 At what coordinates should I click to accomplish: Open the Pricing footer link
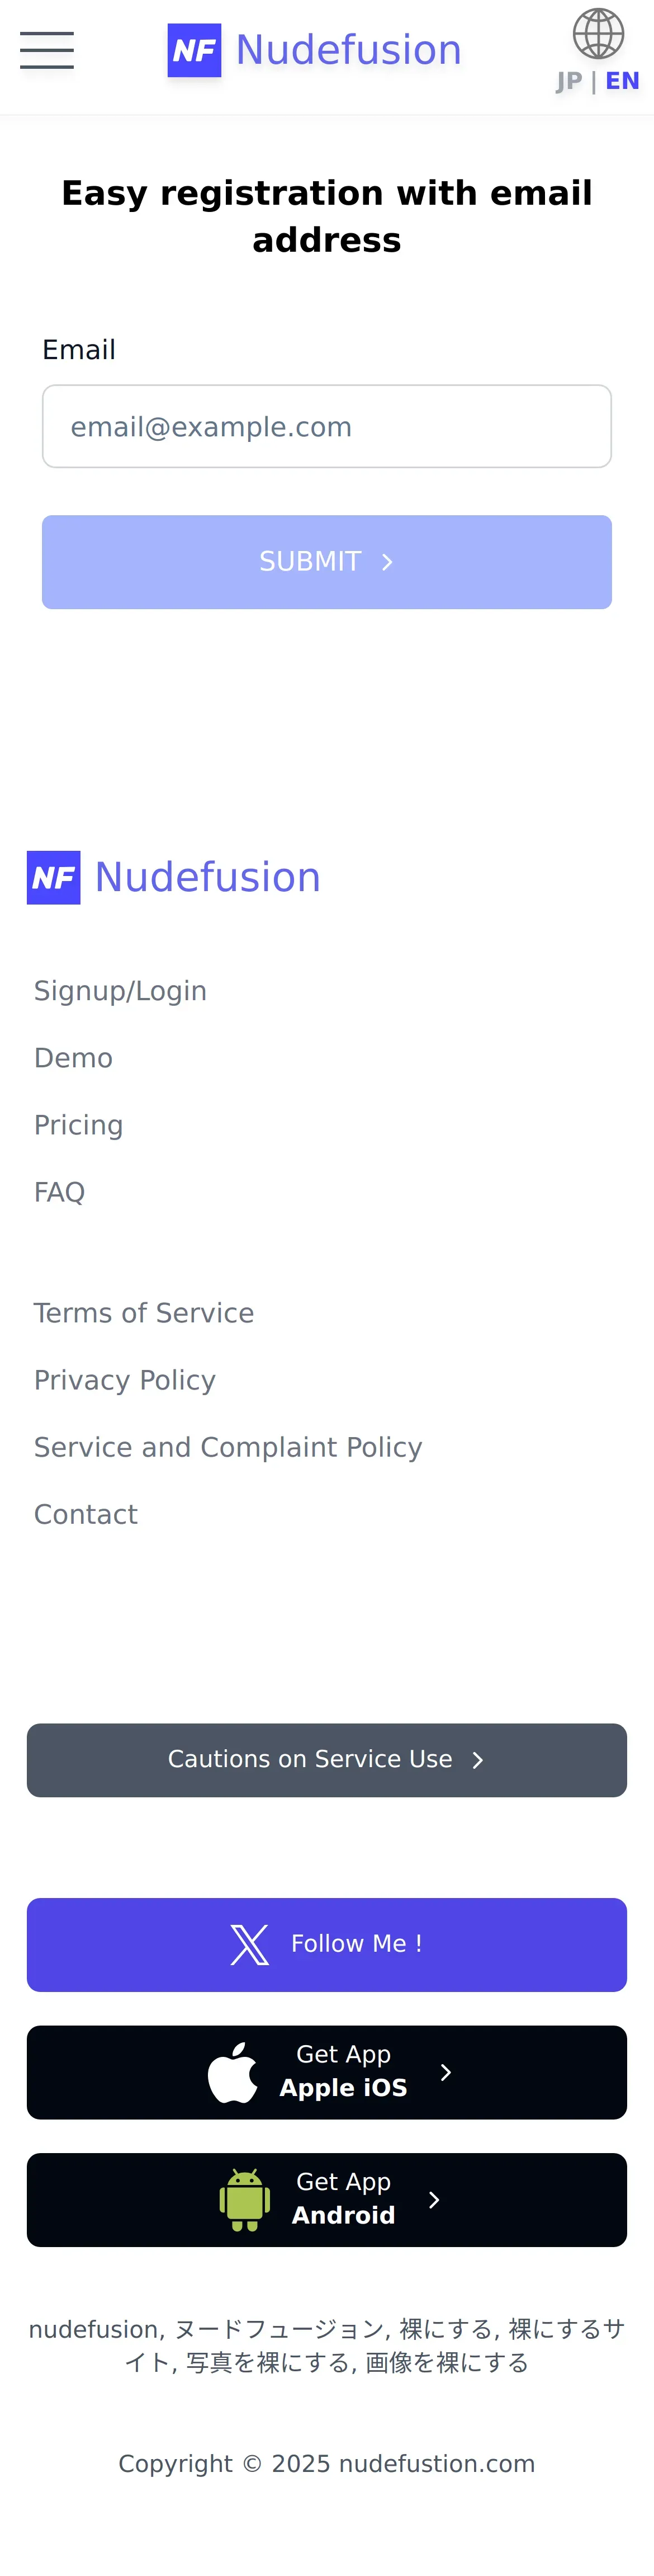(78, 1125)
